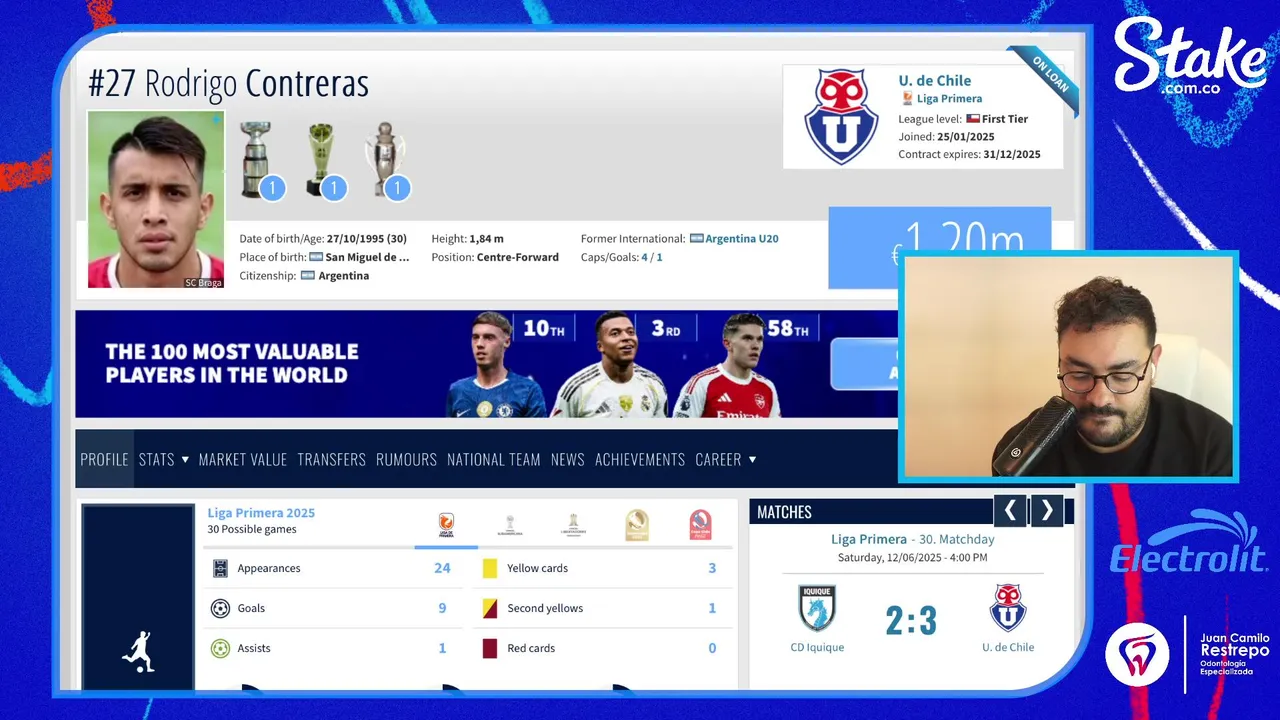Open the Liga Primera league link
The height and width of the screenshot is (720, 1280).
tap(949, 98)
